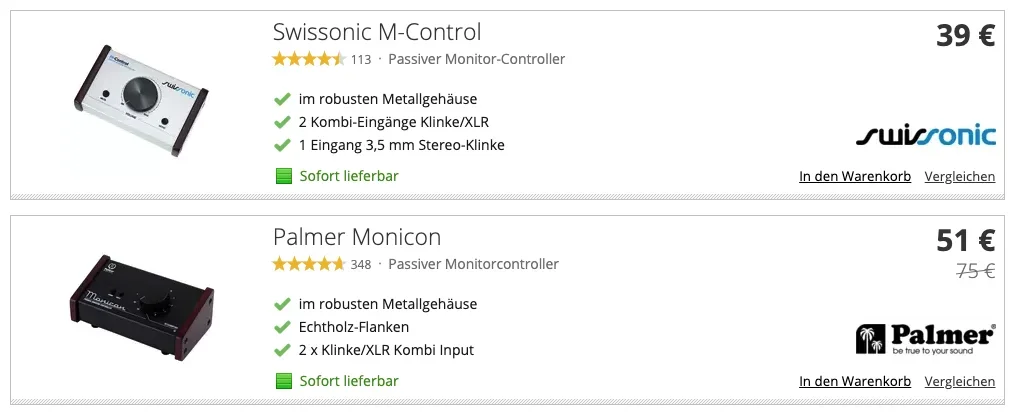Screen dimensions: 1014x414
Task: Add Palmer Monicon to Warenkorb
Action: click(855, 382)
